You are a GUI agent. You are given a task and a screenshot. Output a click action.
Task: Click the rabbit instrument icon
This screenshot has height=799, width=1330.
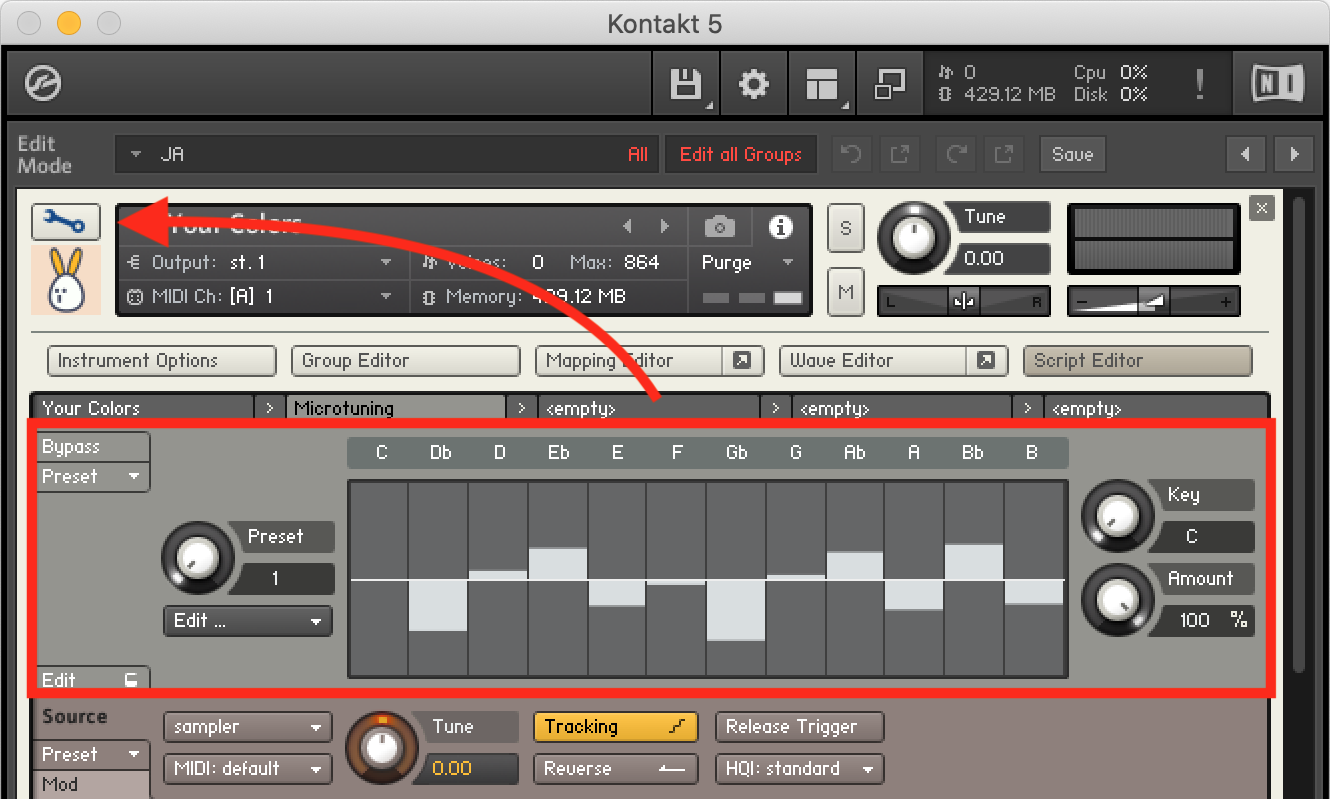[66, 281]
